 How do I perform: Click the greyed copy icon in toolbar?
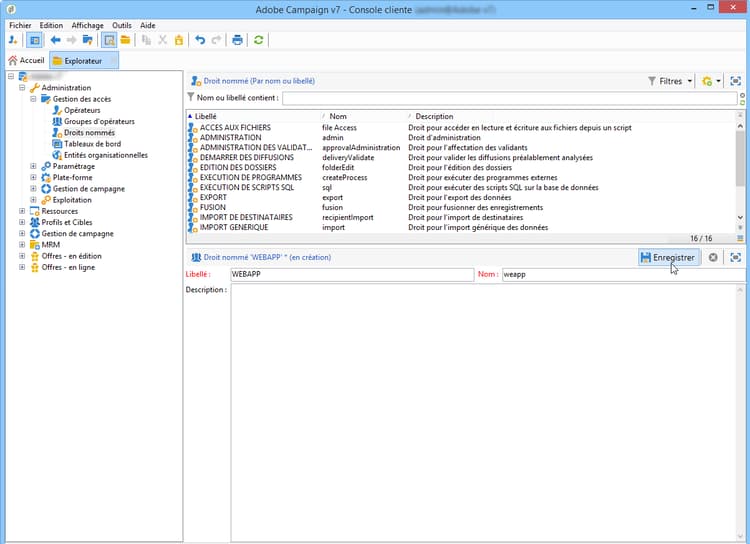pos(146,40)
